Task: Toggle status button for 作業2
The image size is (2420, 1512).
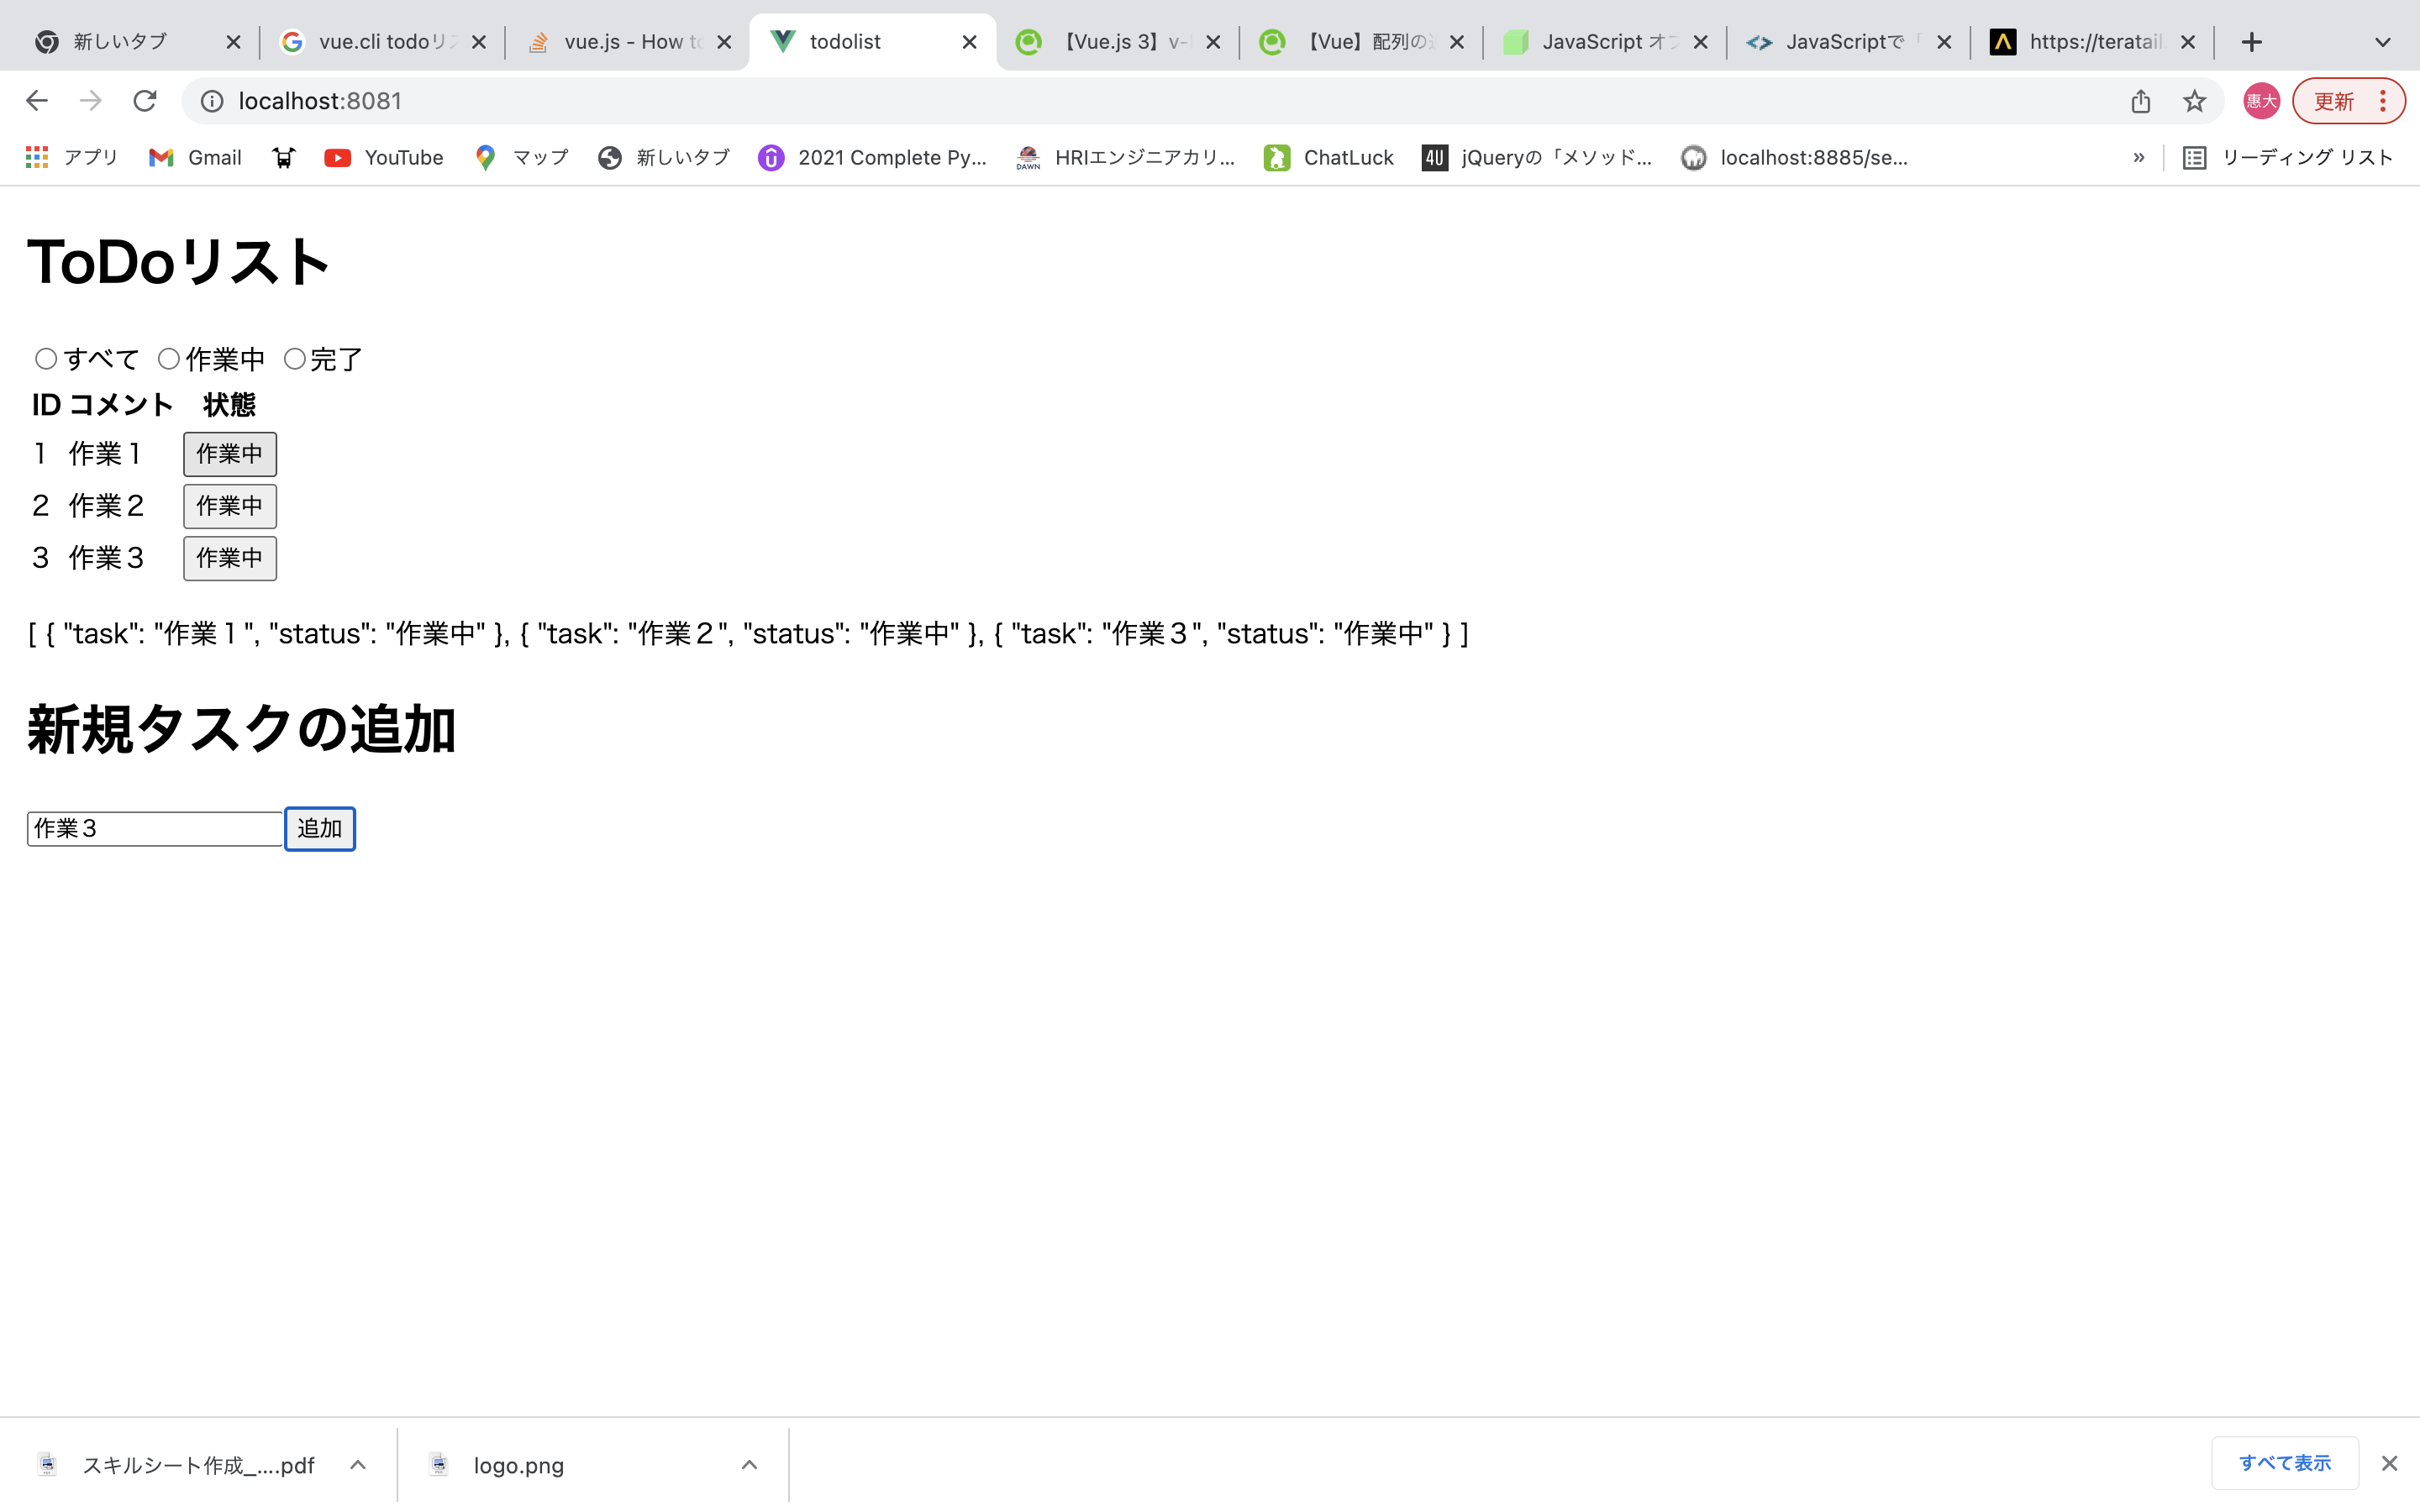Action: tap(230, 506)
